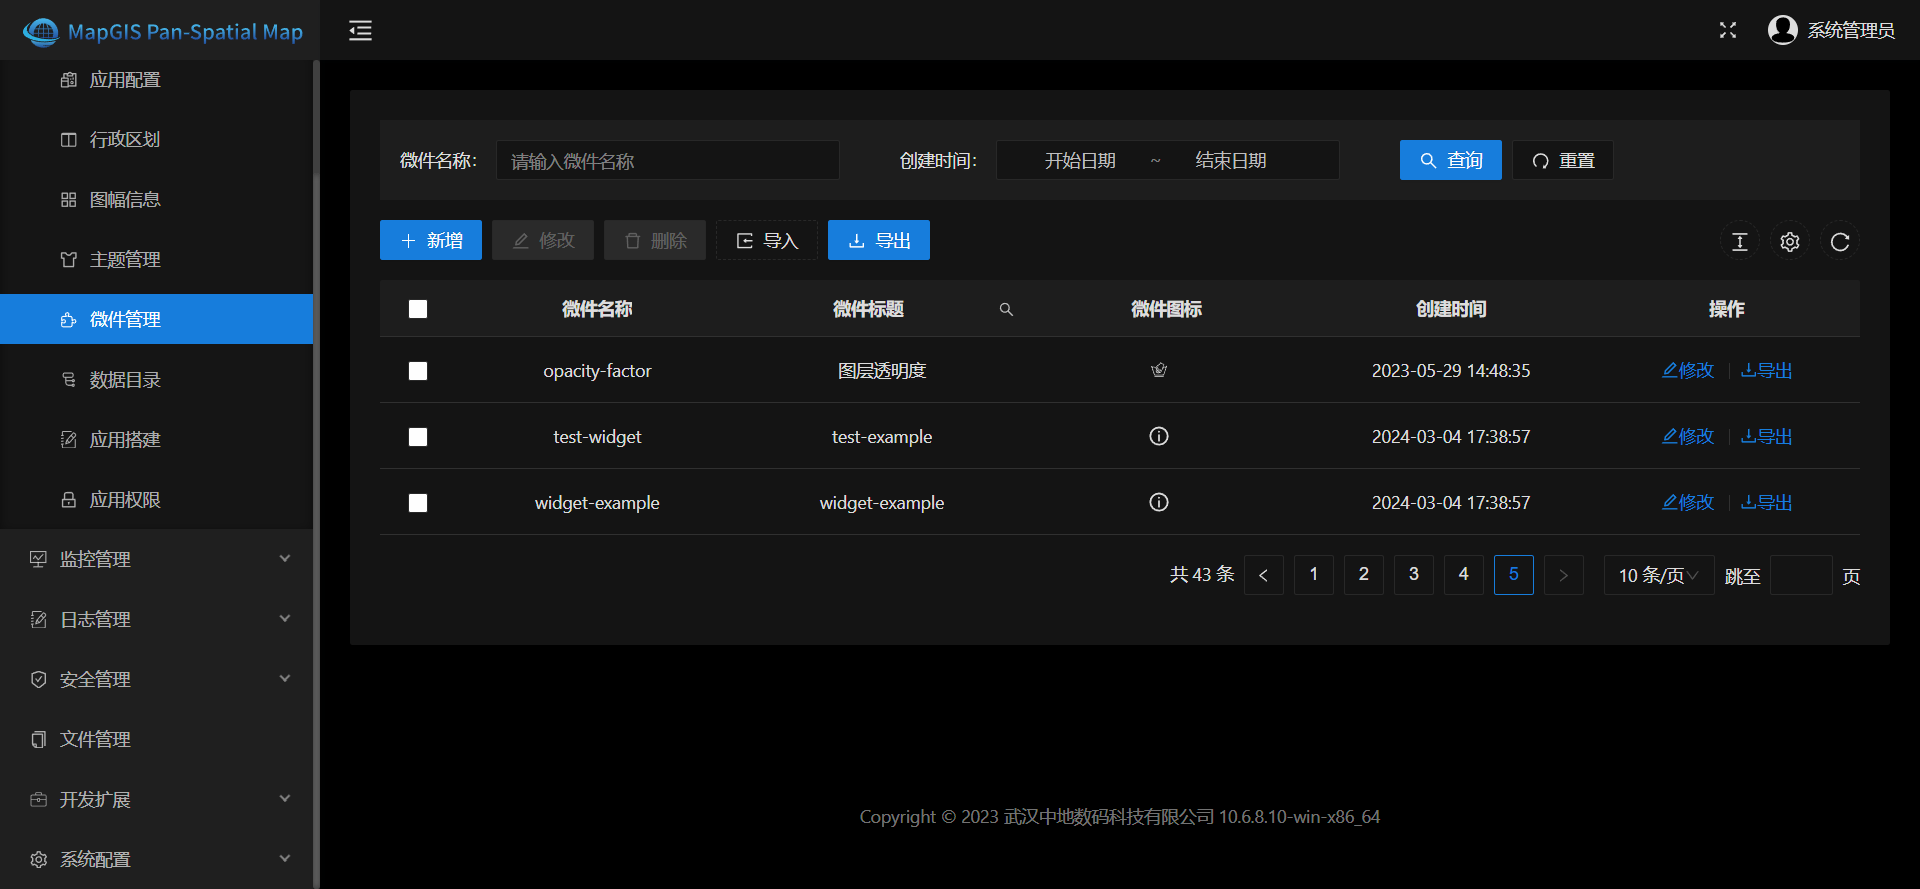Screen dimensions: 1920x889
Task: Select 微件管理 in sidebar
Action: coord(157,319)
